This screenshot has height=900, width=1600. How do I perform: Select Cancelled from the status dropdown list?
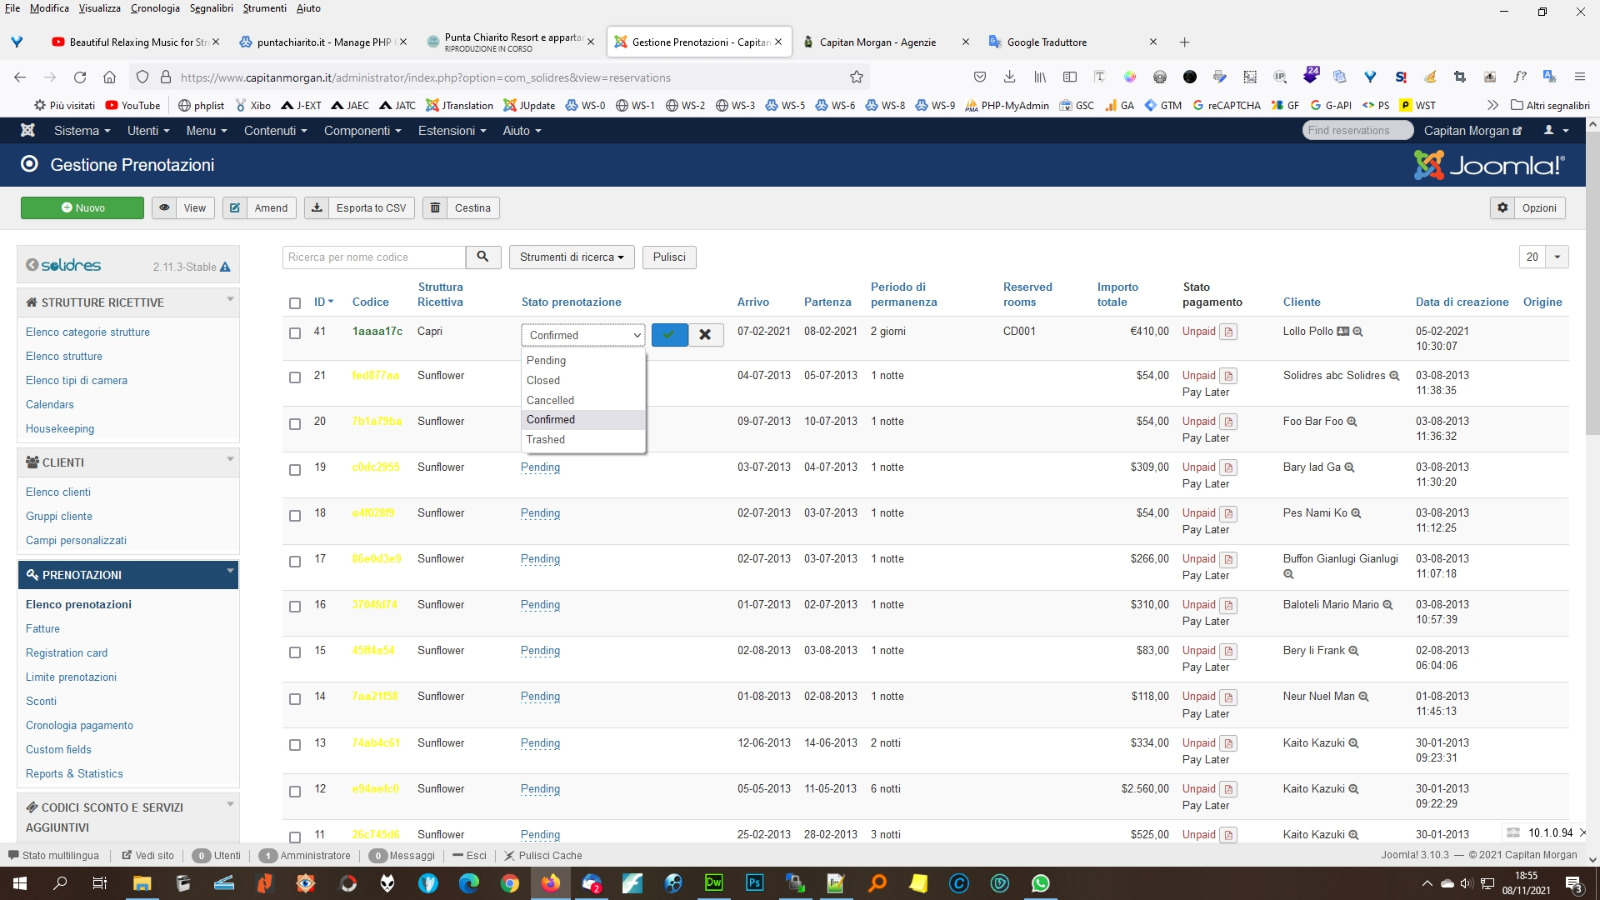click(x=550, y=400)
